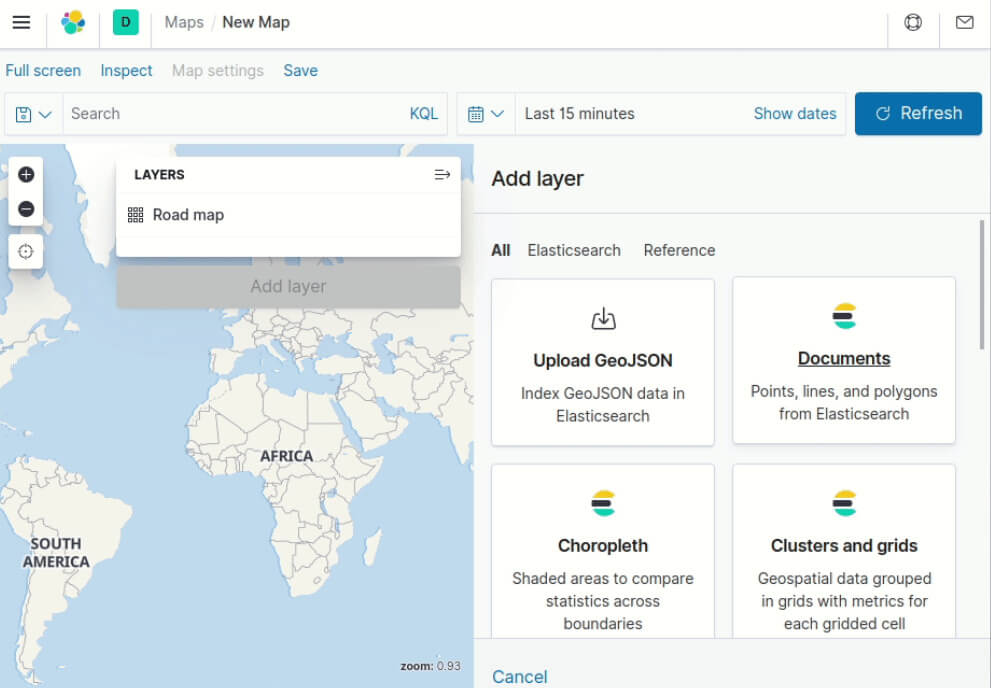This screenshot has width=991, height=688.
Task: Open the help menu icon
Action: (913, 22)
